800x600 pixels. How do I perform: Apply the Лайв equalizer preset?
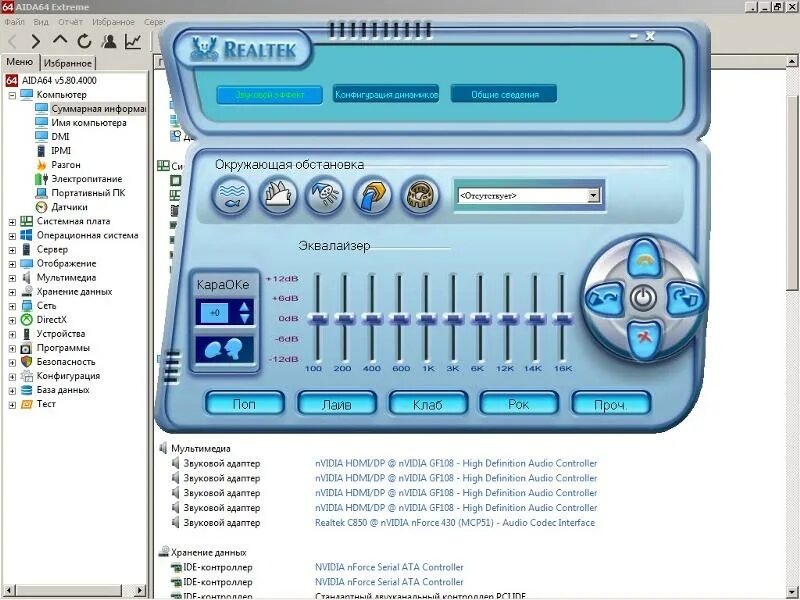pos(337,404)
